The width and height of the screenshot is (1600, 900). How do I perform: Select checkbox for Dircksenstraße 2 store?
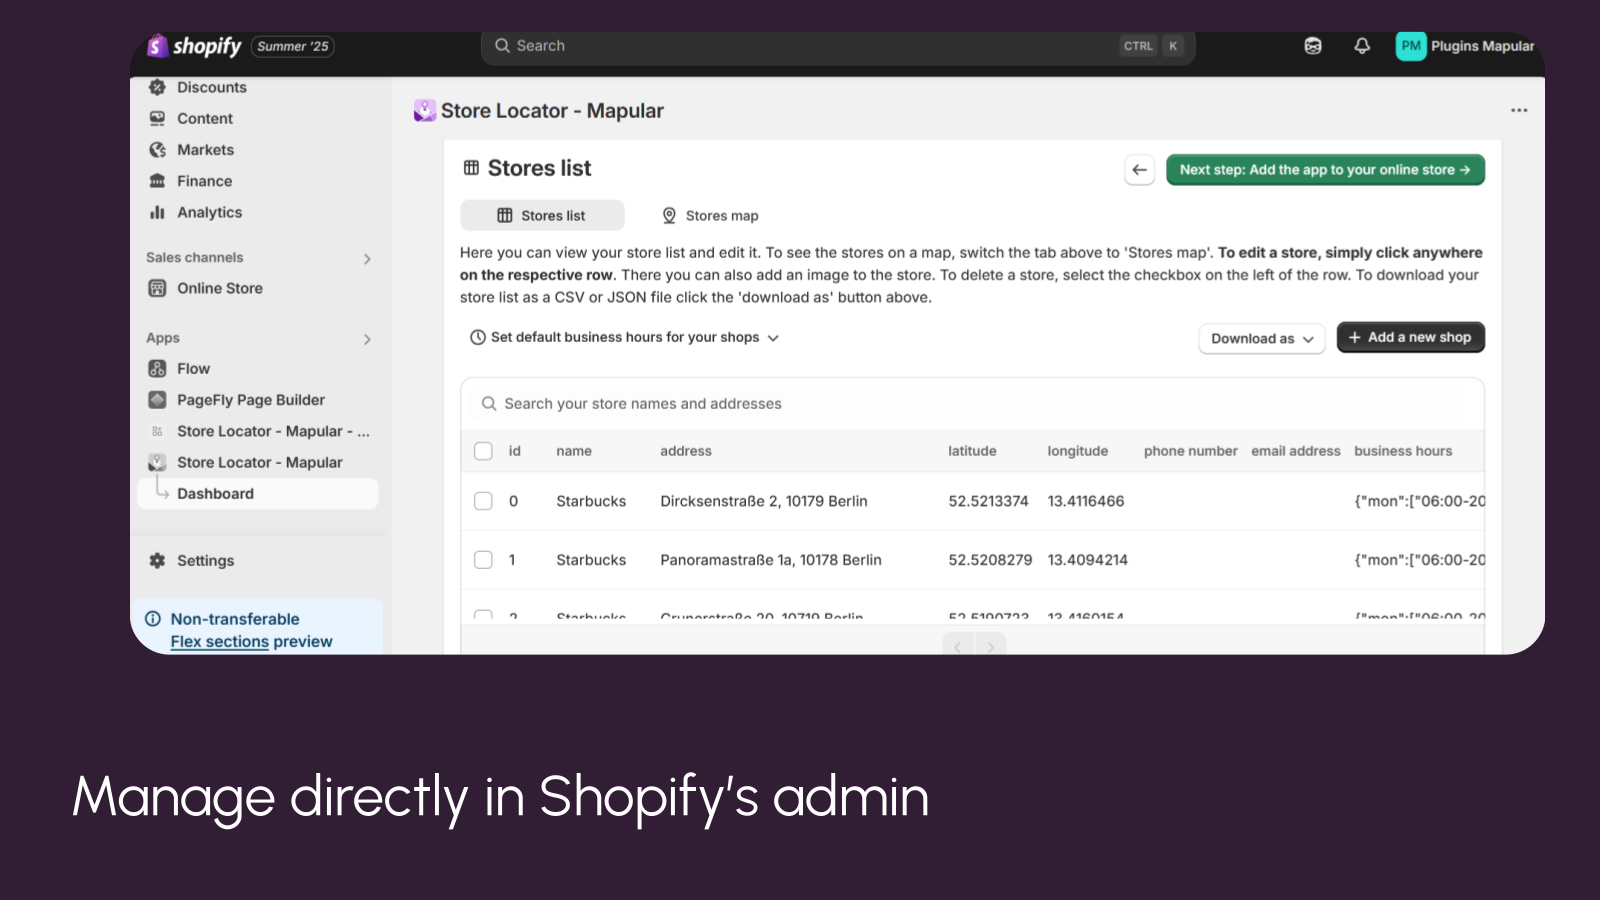pos(483,501)
